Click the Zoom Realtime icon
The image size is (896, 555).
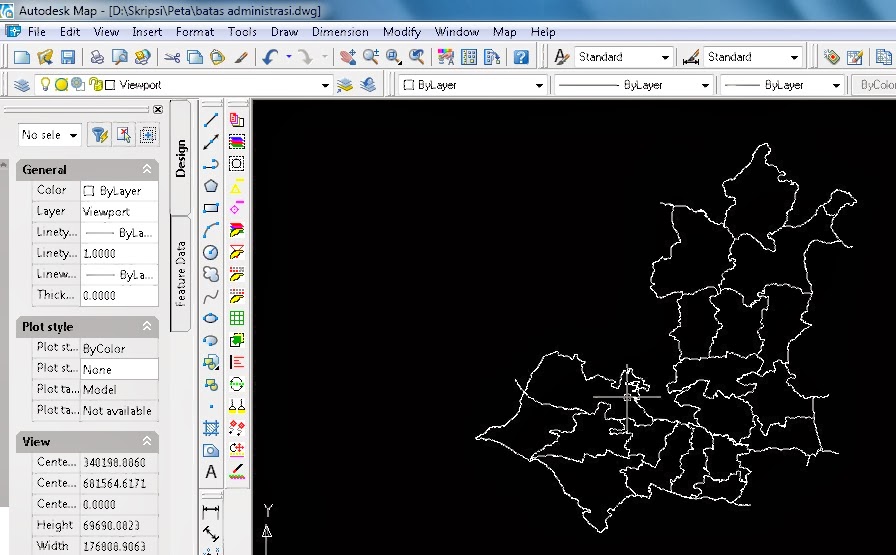pyautogui.click(x=371, y=57)
